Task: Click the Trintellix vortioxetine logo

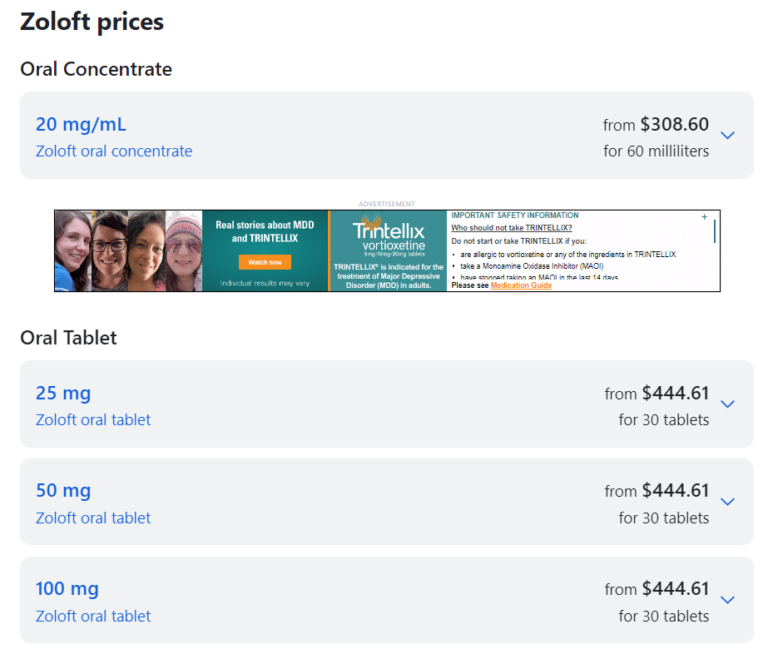Action: coord(387,237)
